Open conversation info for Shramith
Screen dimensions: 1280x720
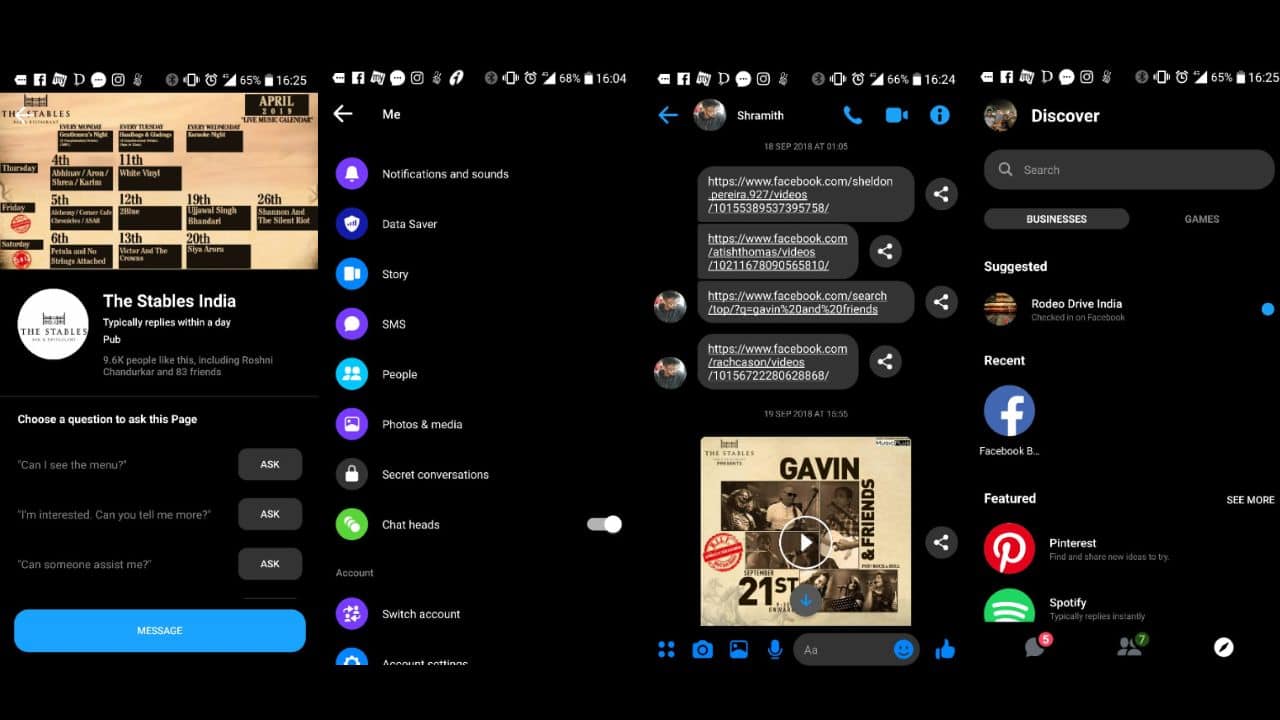pos(939,115)
